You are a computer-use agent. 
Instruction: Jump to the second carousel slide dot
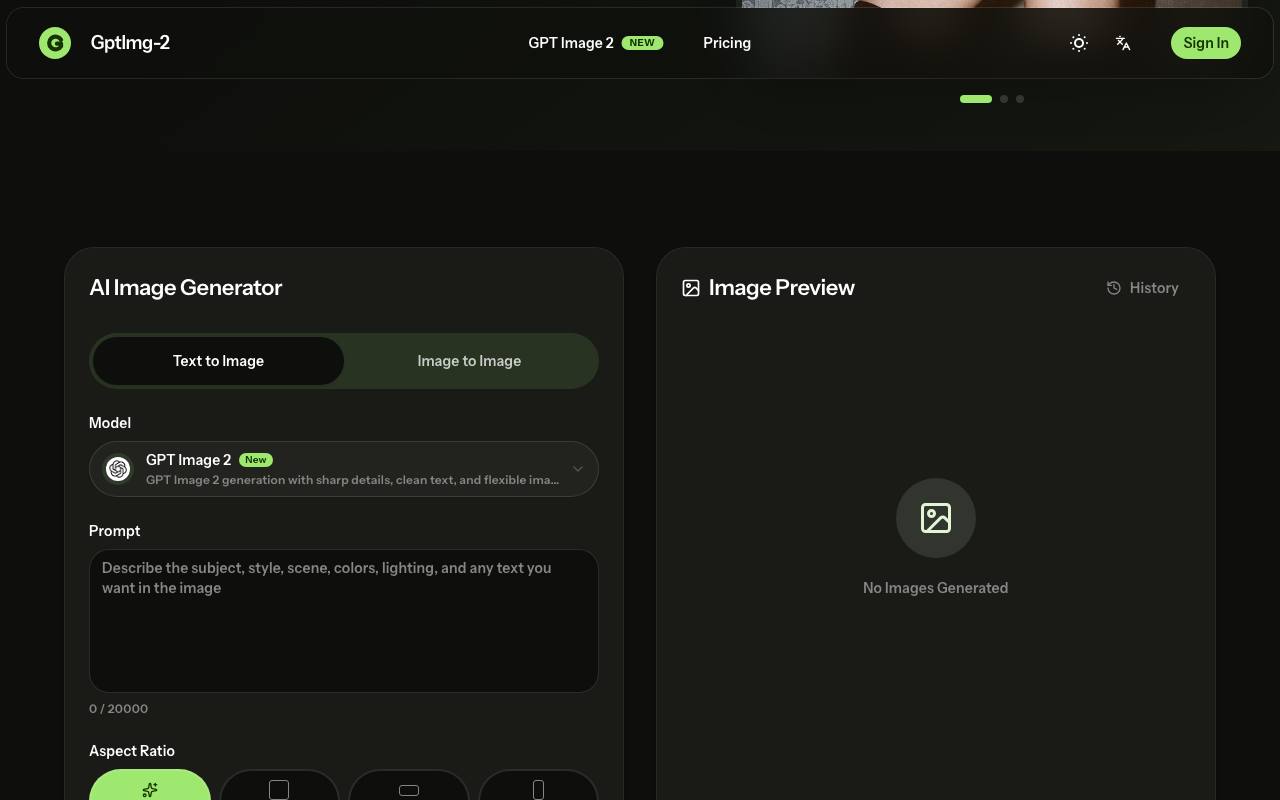click(x=1004, y=99)
